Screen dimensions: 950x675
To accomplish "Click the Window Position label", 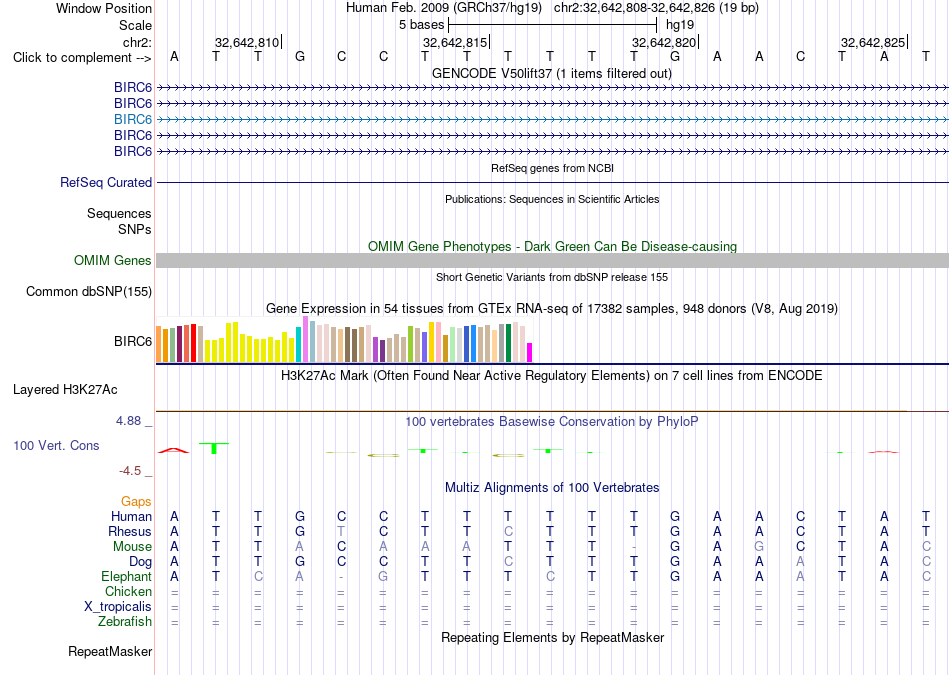I will [104, 8].
